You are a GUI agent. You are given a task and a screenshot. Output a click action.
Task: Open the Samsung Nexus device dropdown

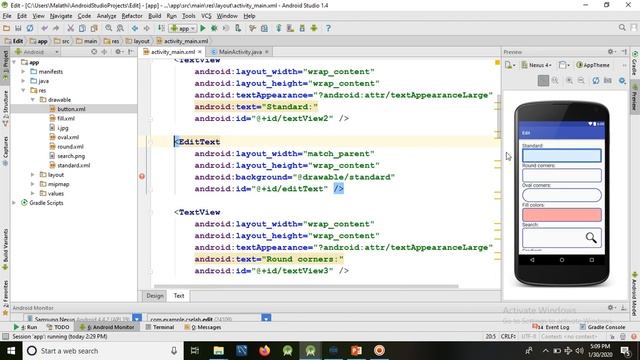(x=83, y=318)
